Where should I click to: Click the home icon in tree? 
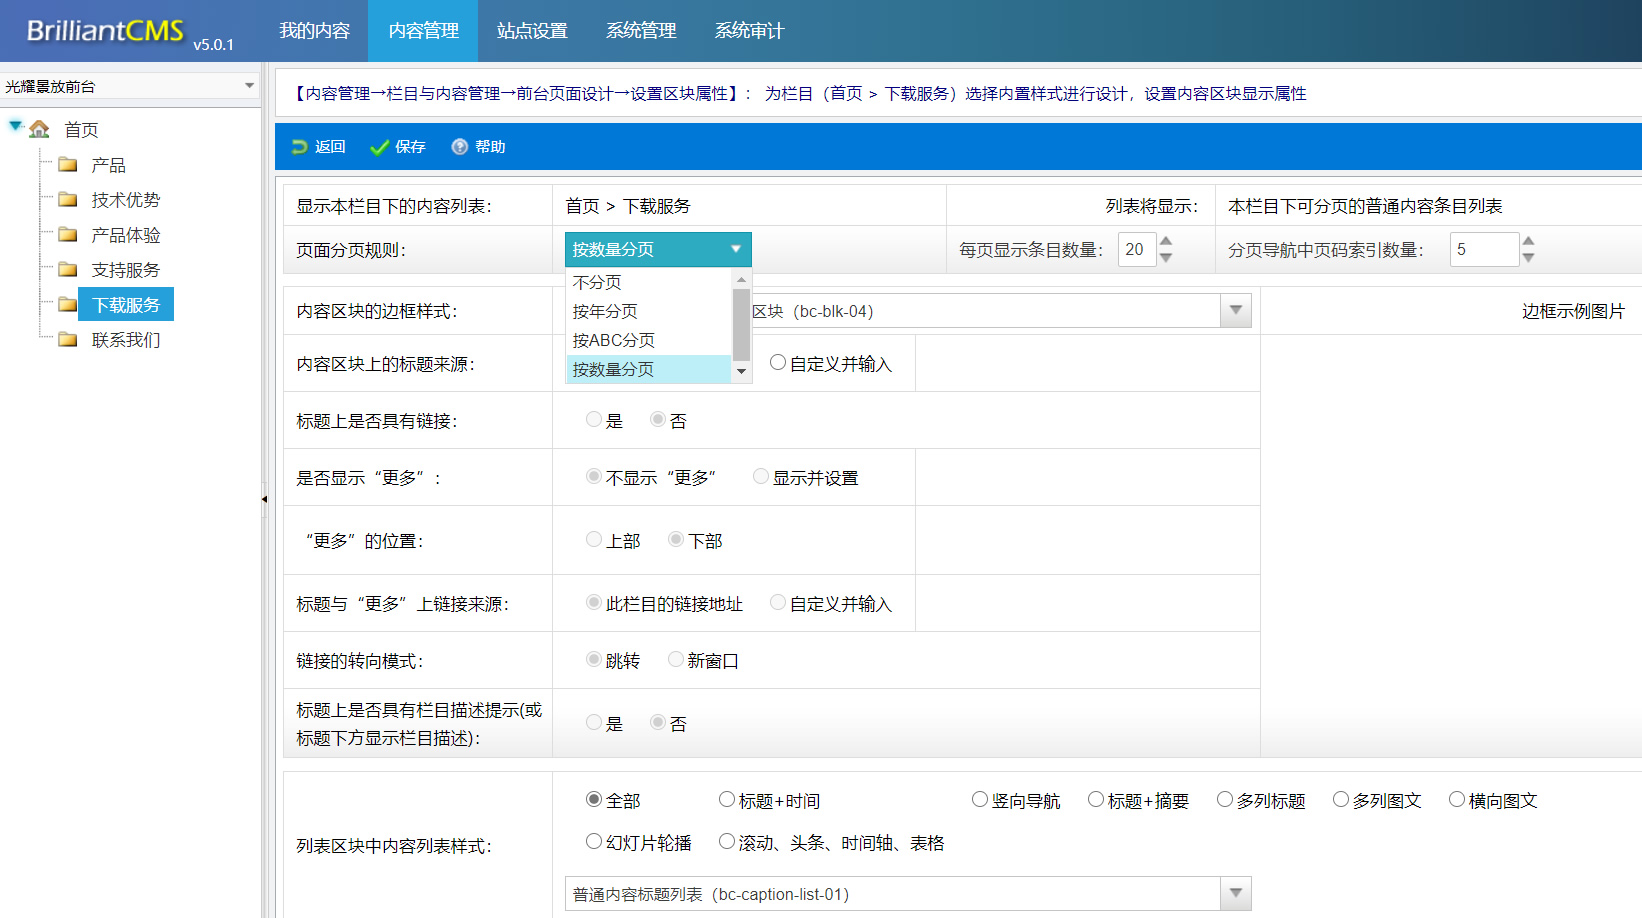[40, 129]
